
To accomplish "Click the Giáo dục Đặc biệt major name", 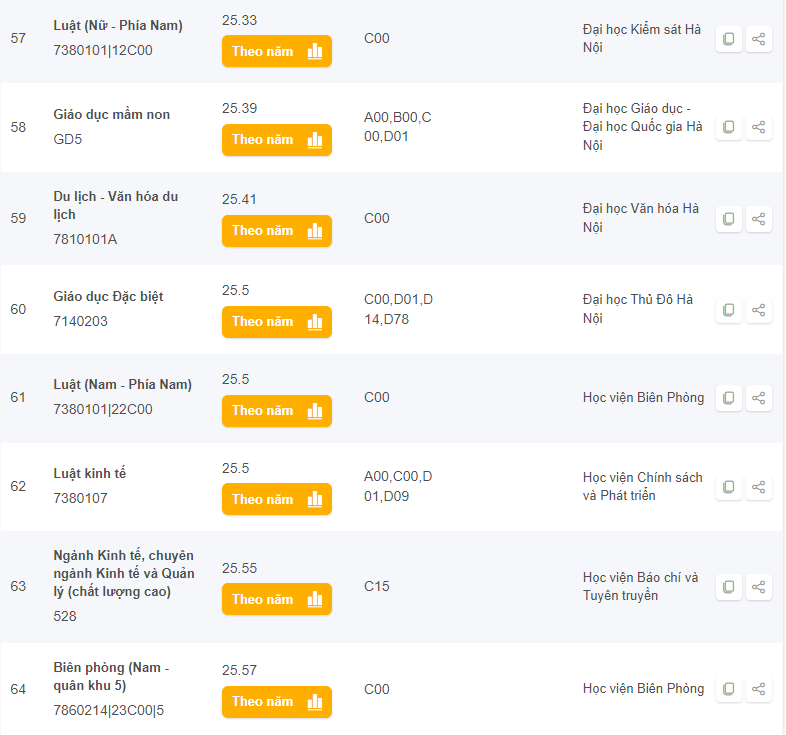I will point(108,296).
